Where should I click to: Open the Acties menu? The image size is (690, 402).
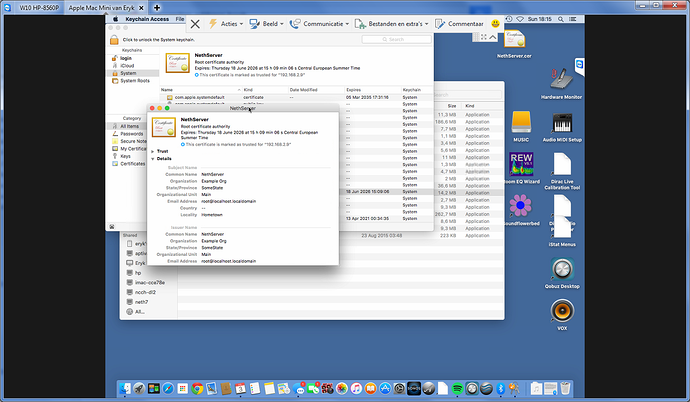pyautogui.click(x=226, y=24)
